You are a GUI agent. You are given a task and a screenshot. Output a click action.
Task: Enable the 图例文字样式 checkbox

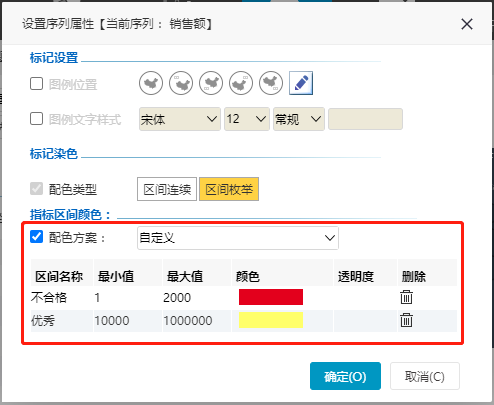click(36, 119)
